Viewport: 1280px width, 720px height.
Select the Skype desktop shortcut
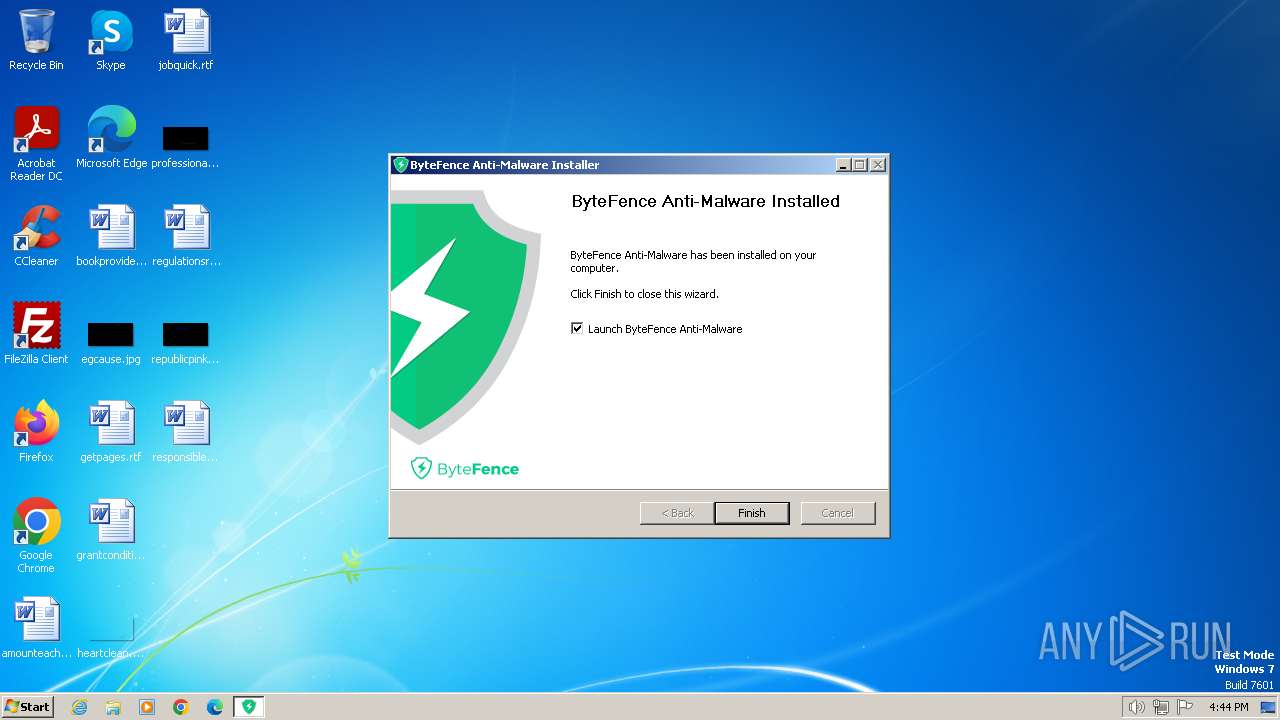[x=110, y=40]
